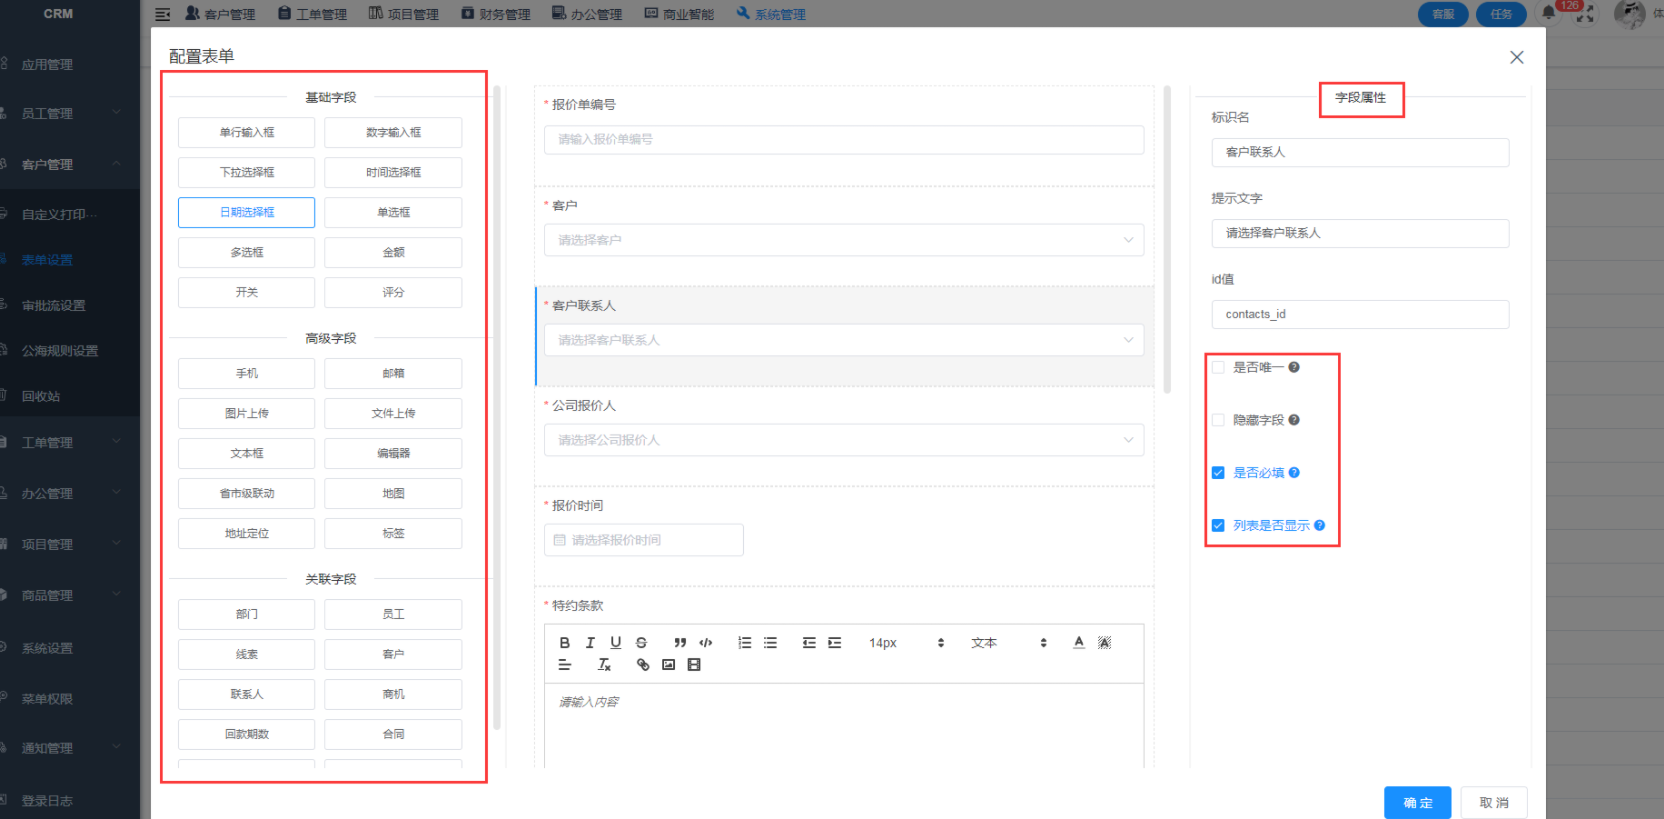Image resolution: width=1664 pixels, height=819 pixels.
Task: Edit the id值 field contacts_id
Action: [x=1360, y=314]
